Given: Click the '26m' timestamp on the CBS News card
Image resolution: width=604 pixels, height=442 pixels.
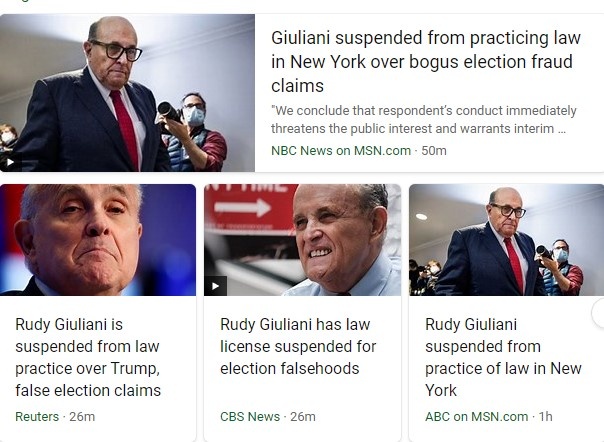Looking at the screenshot, I should [x=301, y=416].
